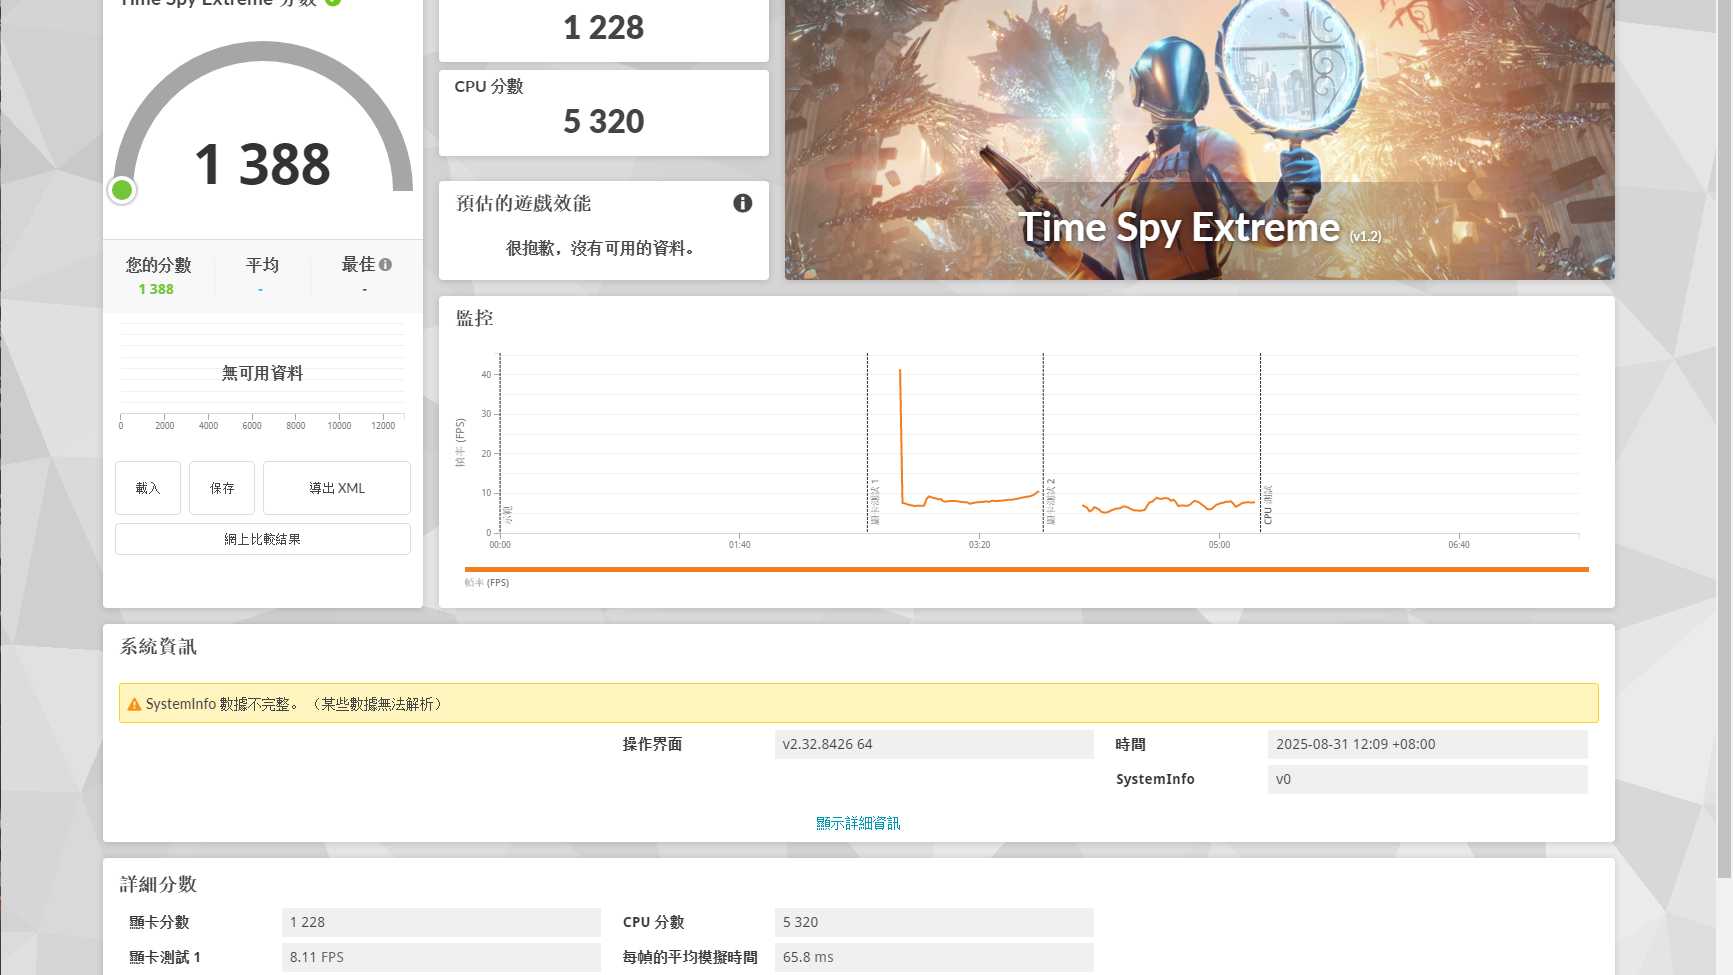Click the 01:40 label on the chart time axis

tap(739, 545)
